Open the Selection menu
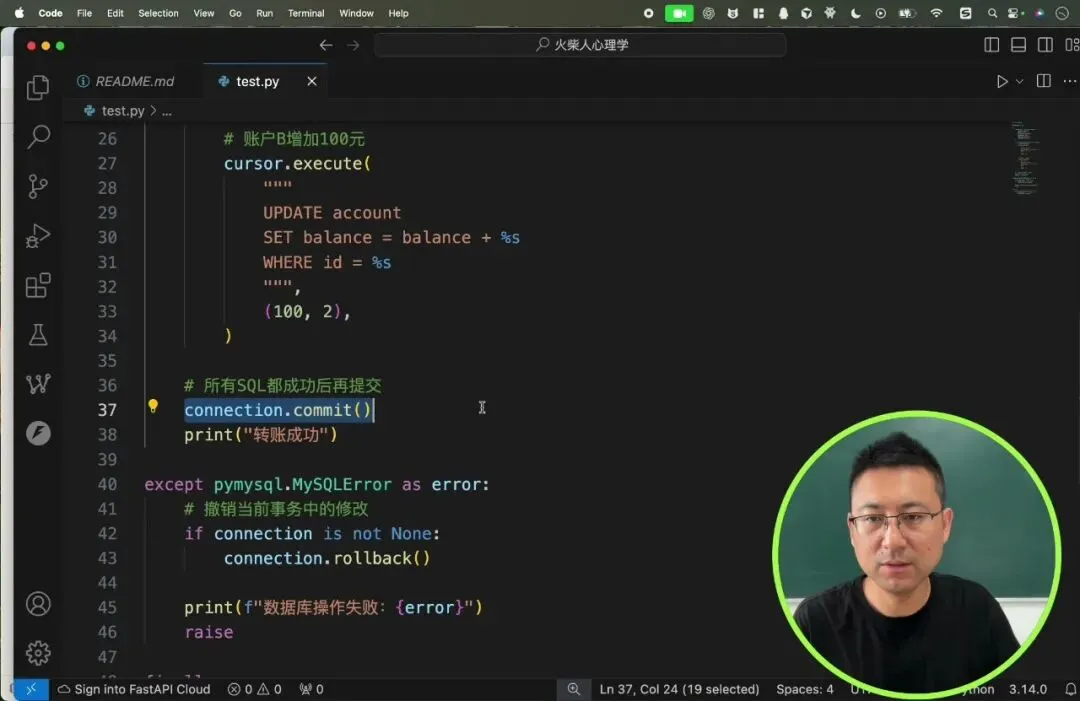The width and height of the screenshot is (1080, 701). click(x=158, y=13)
